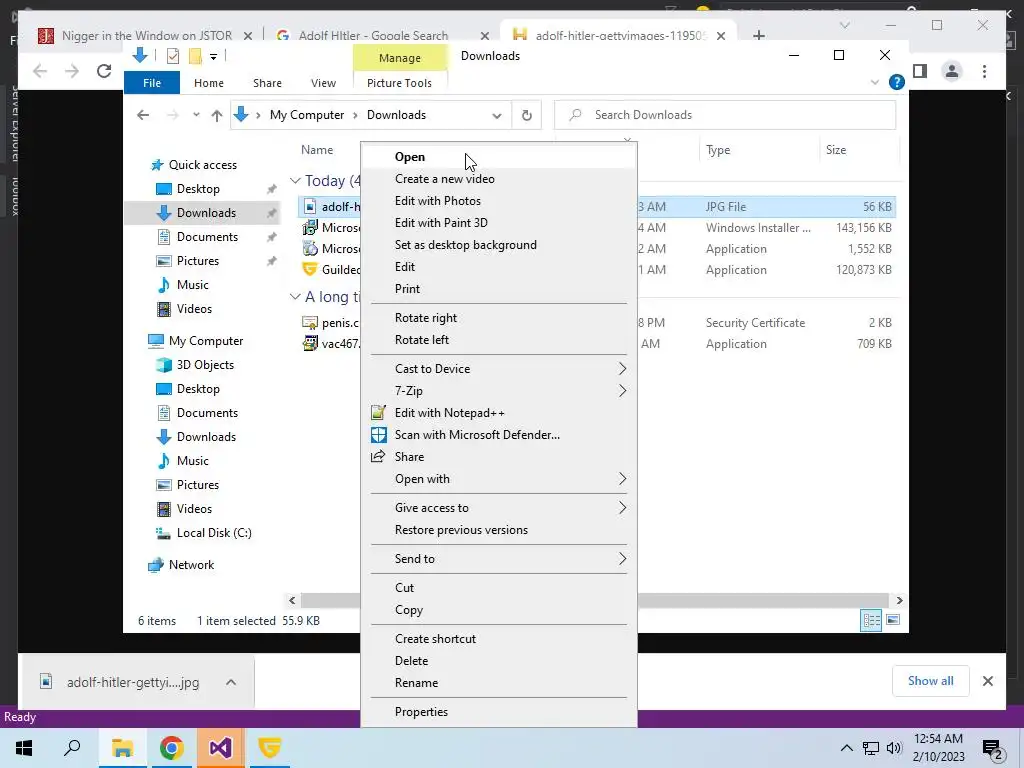1024x768 pixels.
Task: Switch to the Home ribbon tab
Action: pos(209,83)
